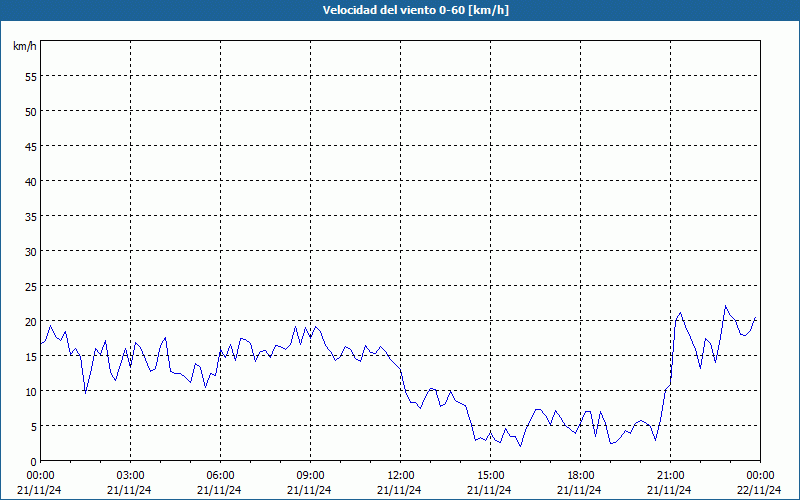
Task: Click the 15 value on the y-axis
Action: click(31, 357)
